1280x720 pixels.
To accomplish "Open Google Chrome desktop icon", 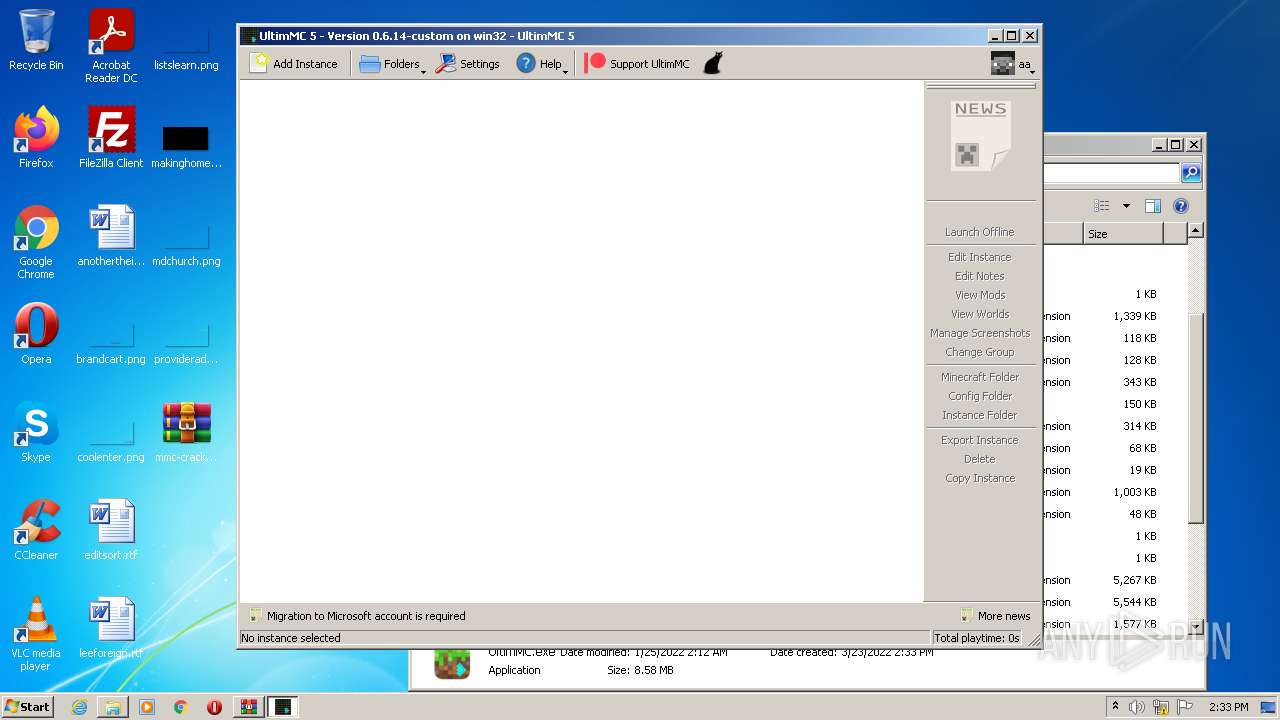I will click(x=36, y=242).
